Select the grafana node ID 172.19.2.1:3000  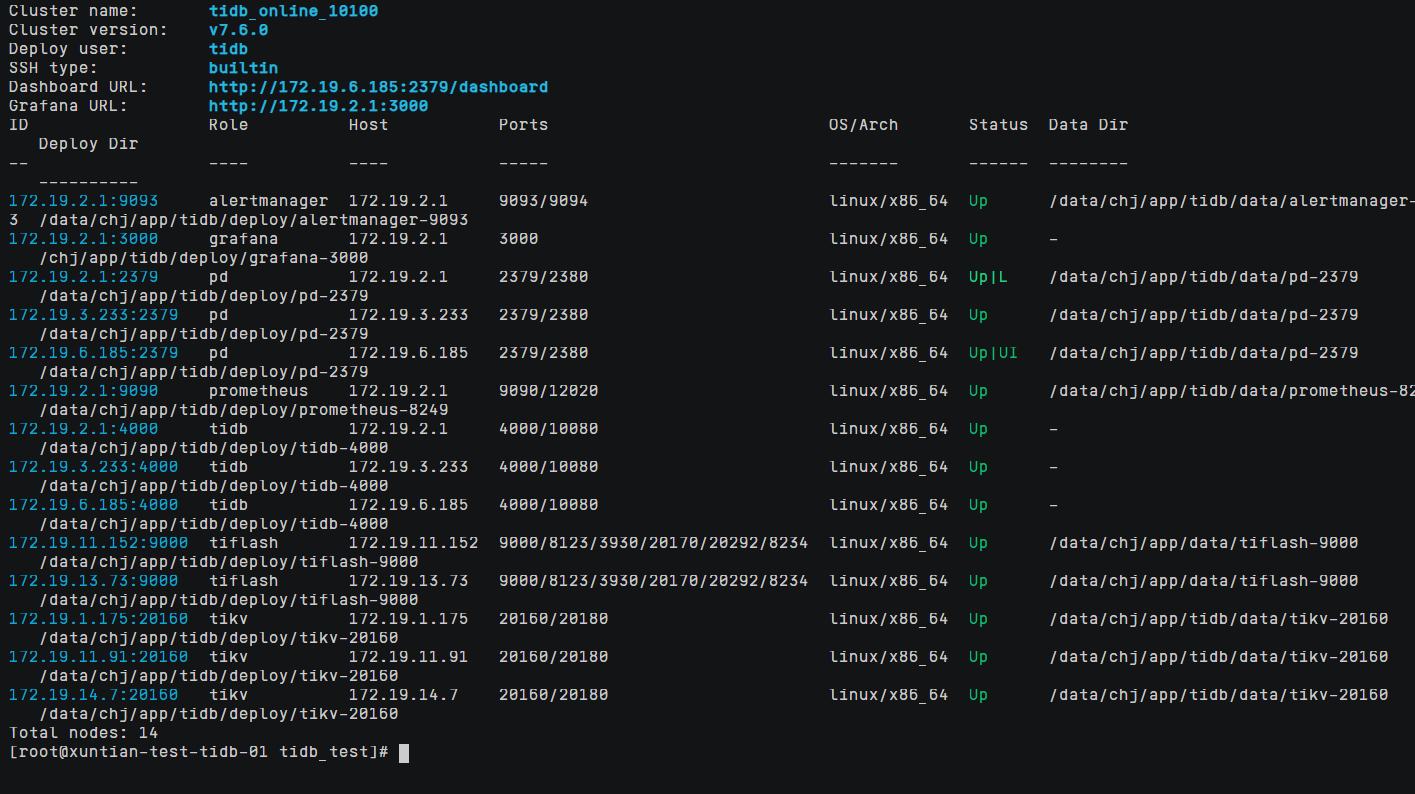pos(83,239)
